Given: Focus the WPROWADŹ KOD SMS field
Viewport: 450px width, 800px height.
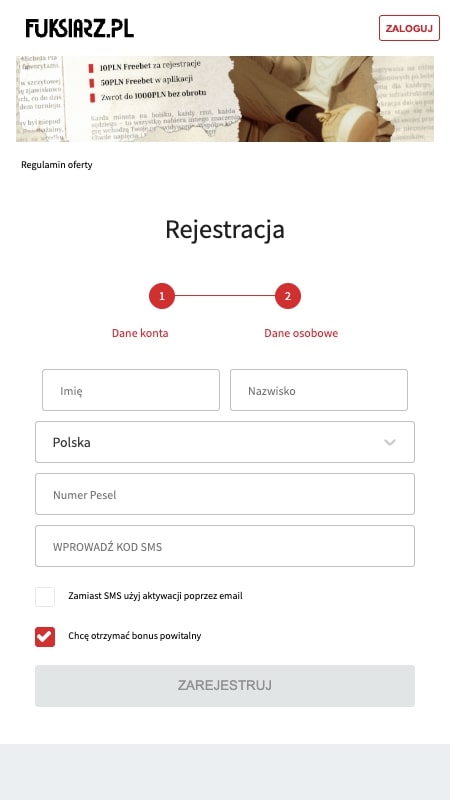Looking at the screenshot, I should 225,546.
